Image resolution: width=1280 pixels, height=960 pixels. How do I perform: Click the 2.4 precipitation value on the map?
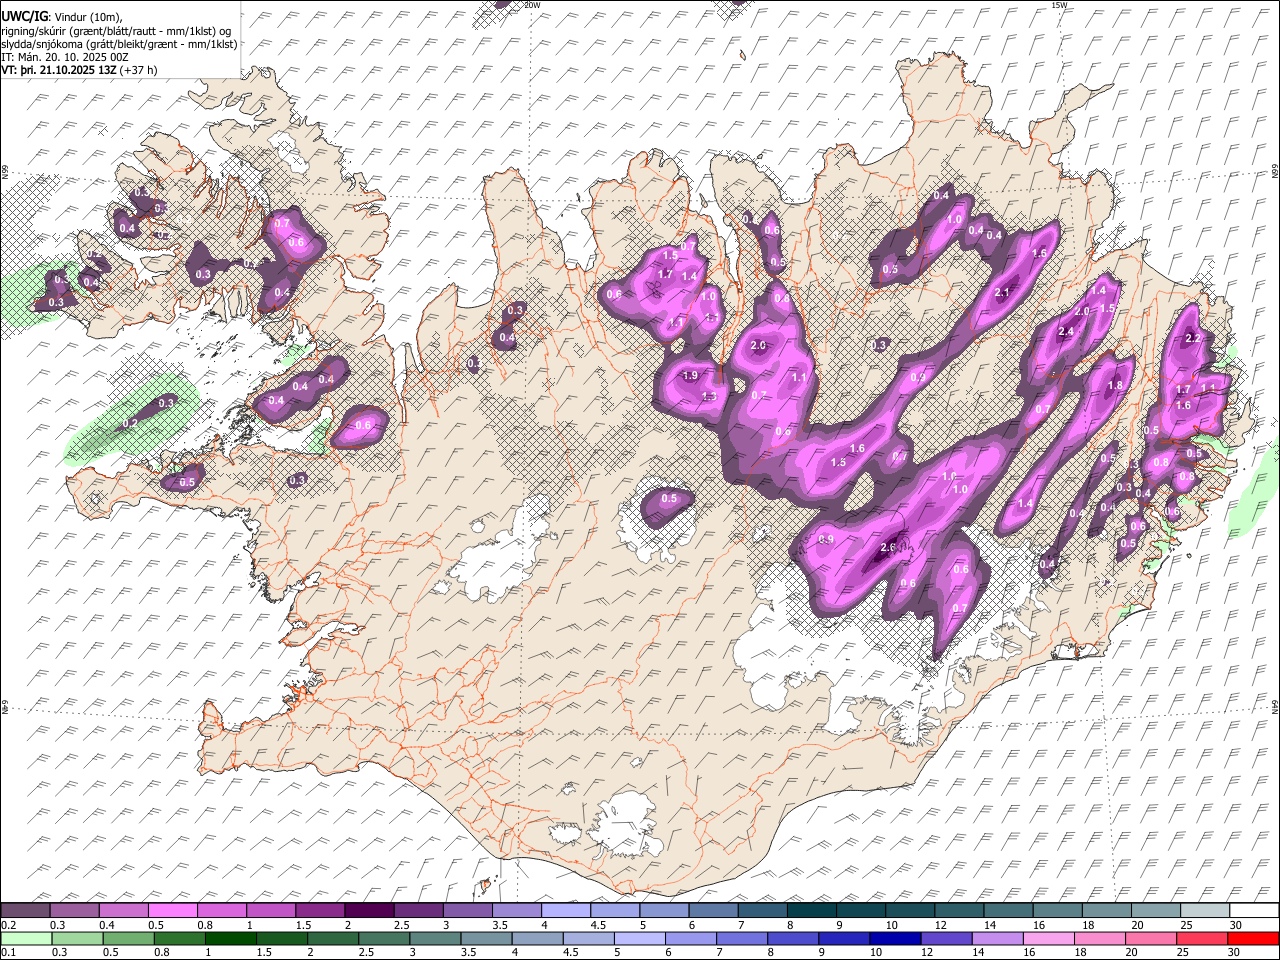(x=1066, y=332)
